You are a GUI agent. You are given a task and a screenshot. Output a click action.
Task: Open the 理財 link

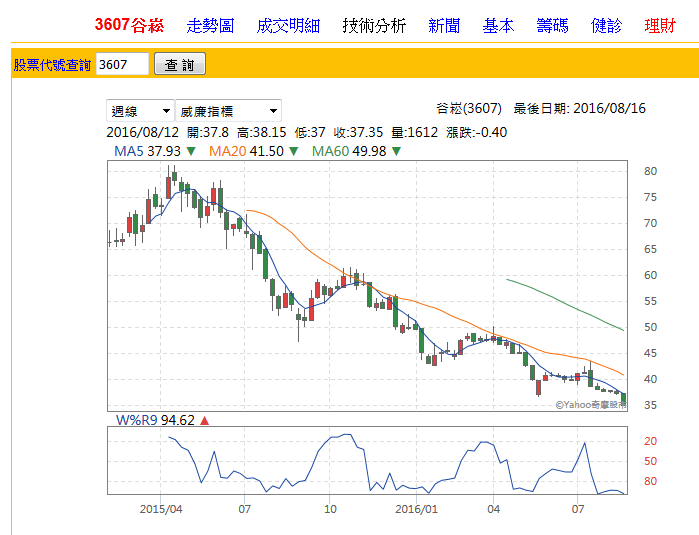point(660,25)
